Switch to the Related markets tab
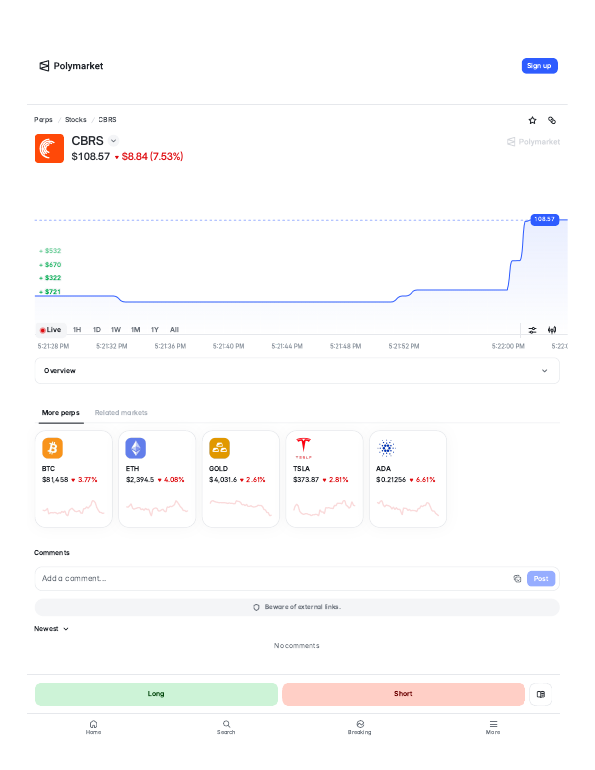 point(121,412)
